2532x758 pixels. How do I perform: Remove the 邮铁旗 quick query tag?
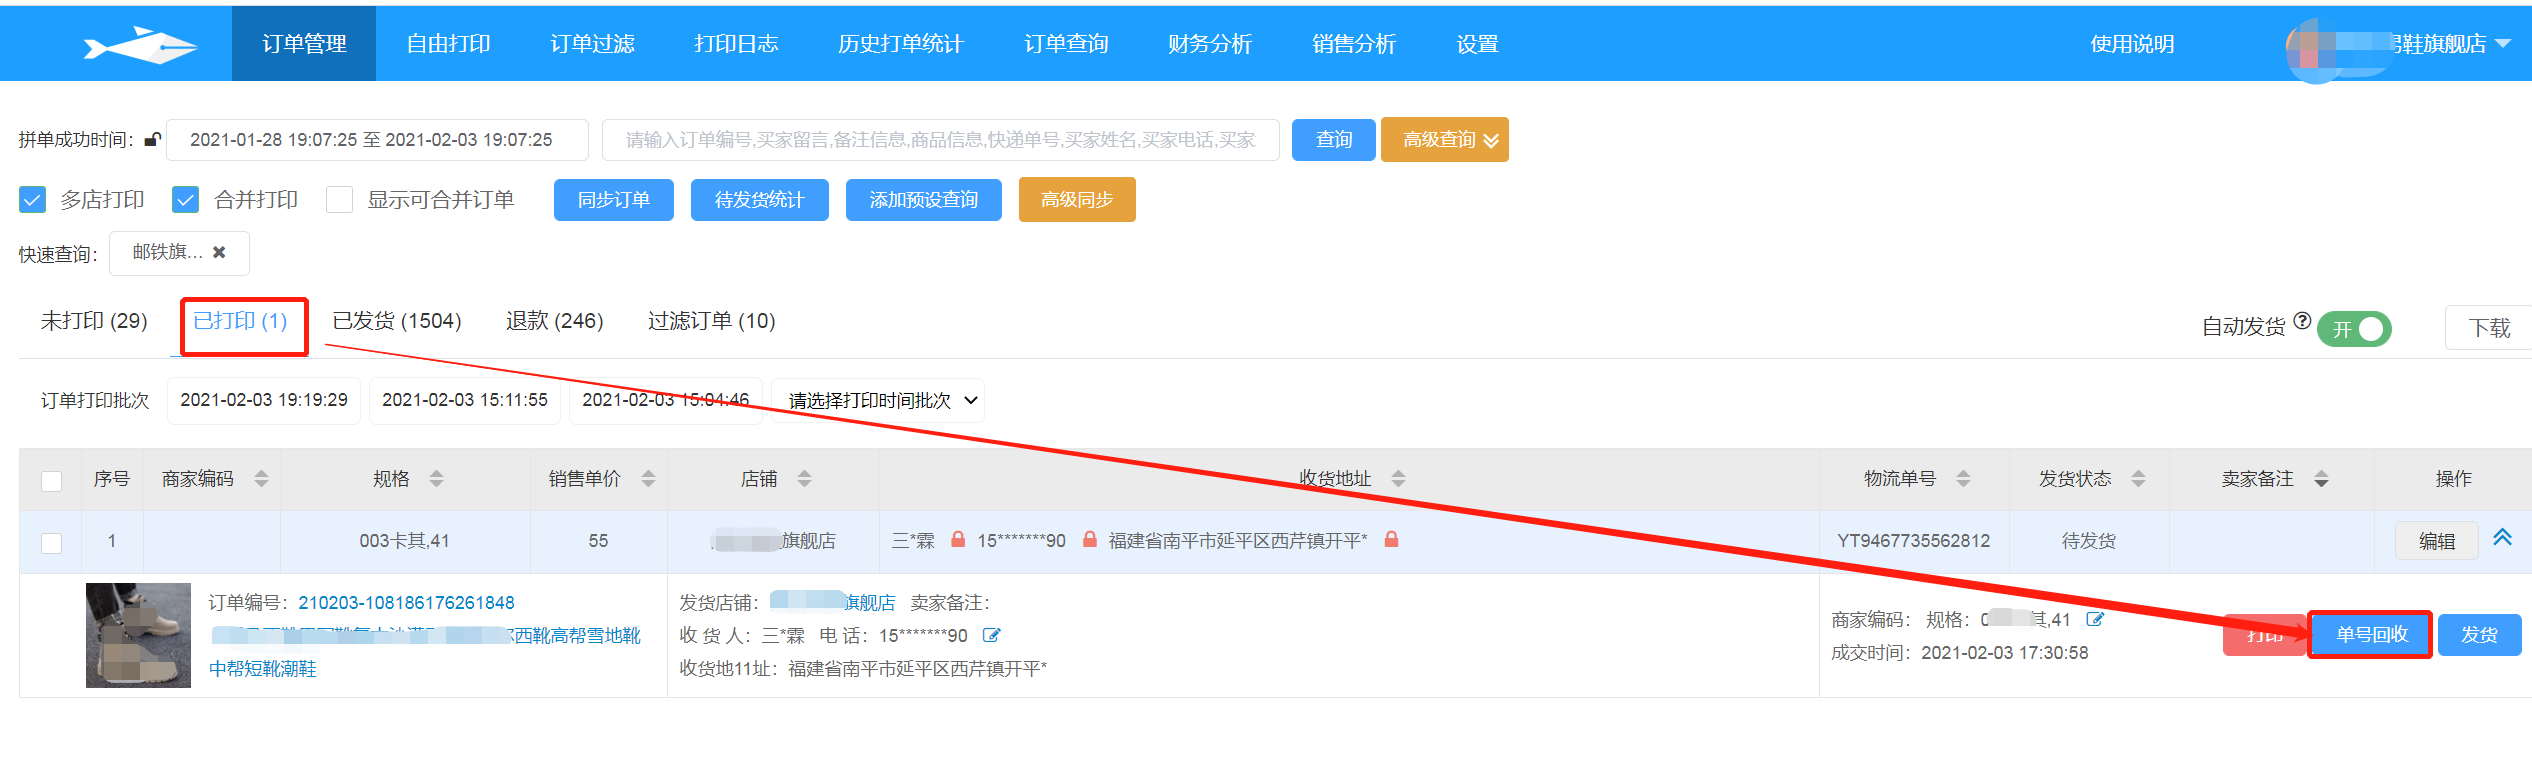point(219,252)
